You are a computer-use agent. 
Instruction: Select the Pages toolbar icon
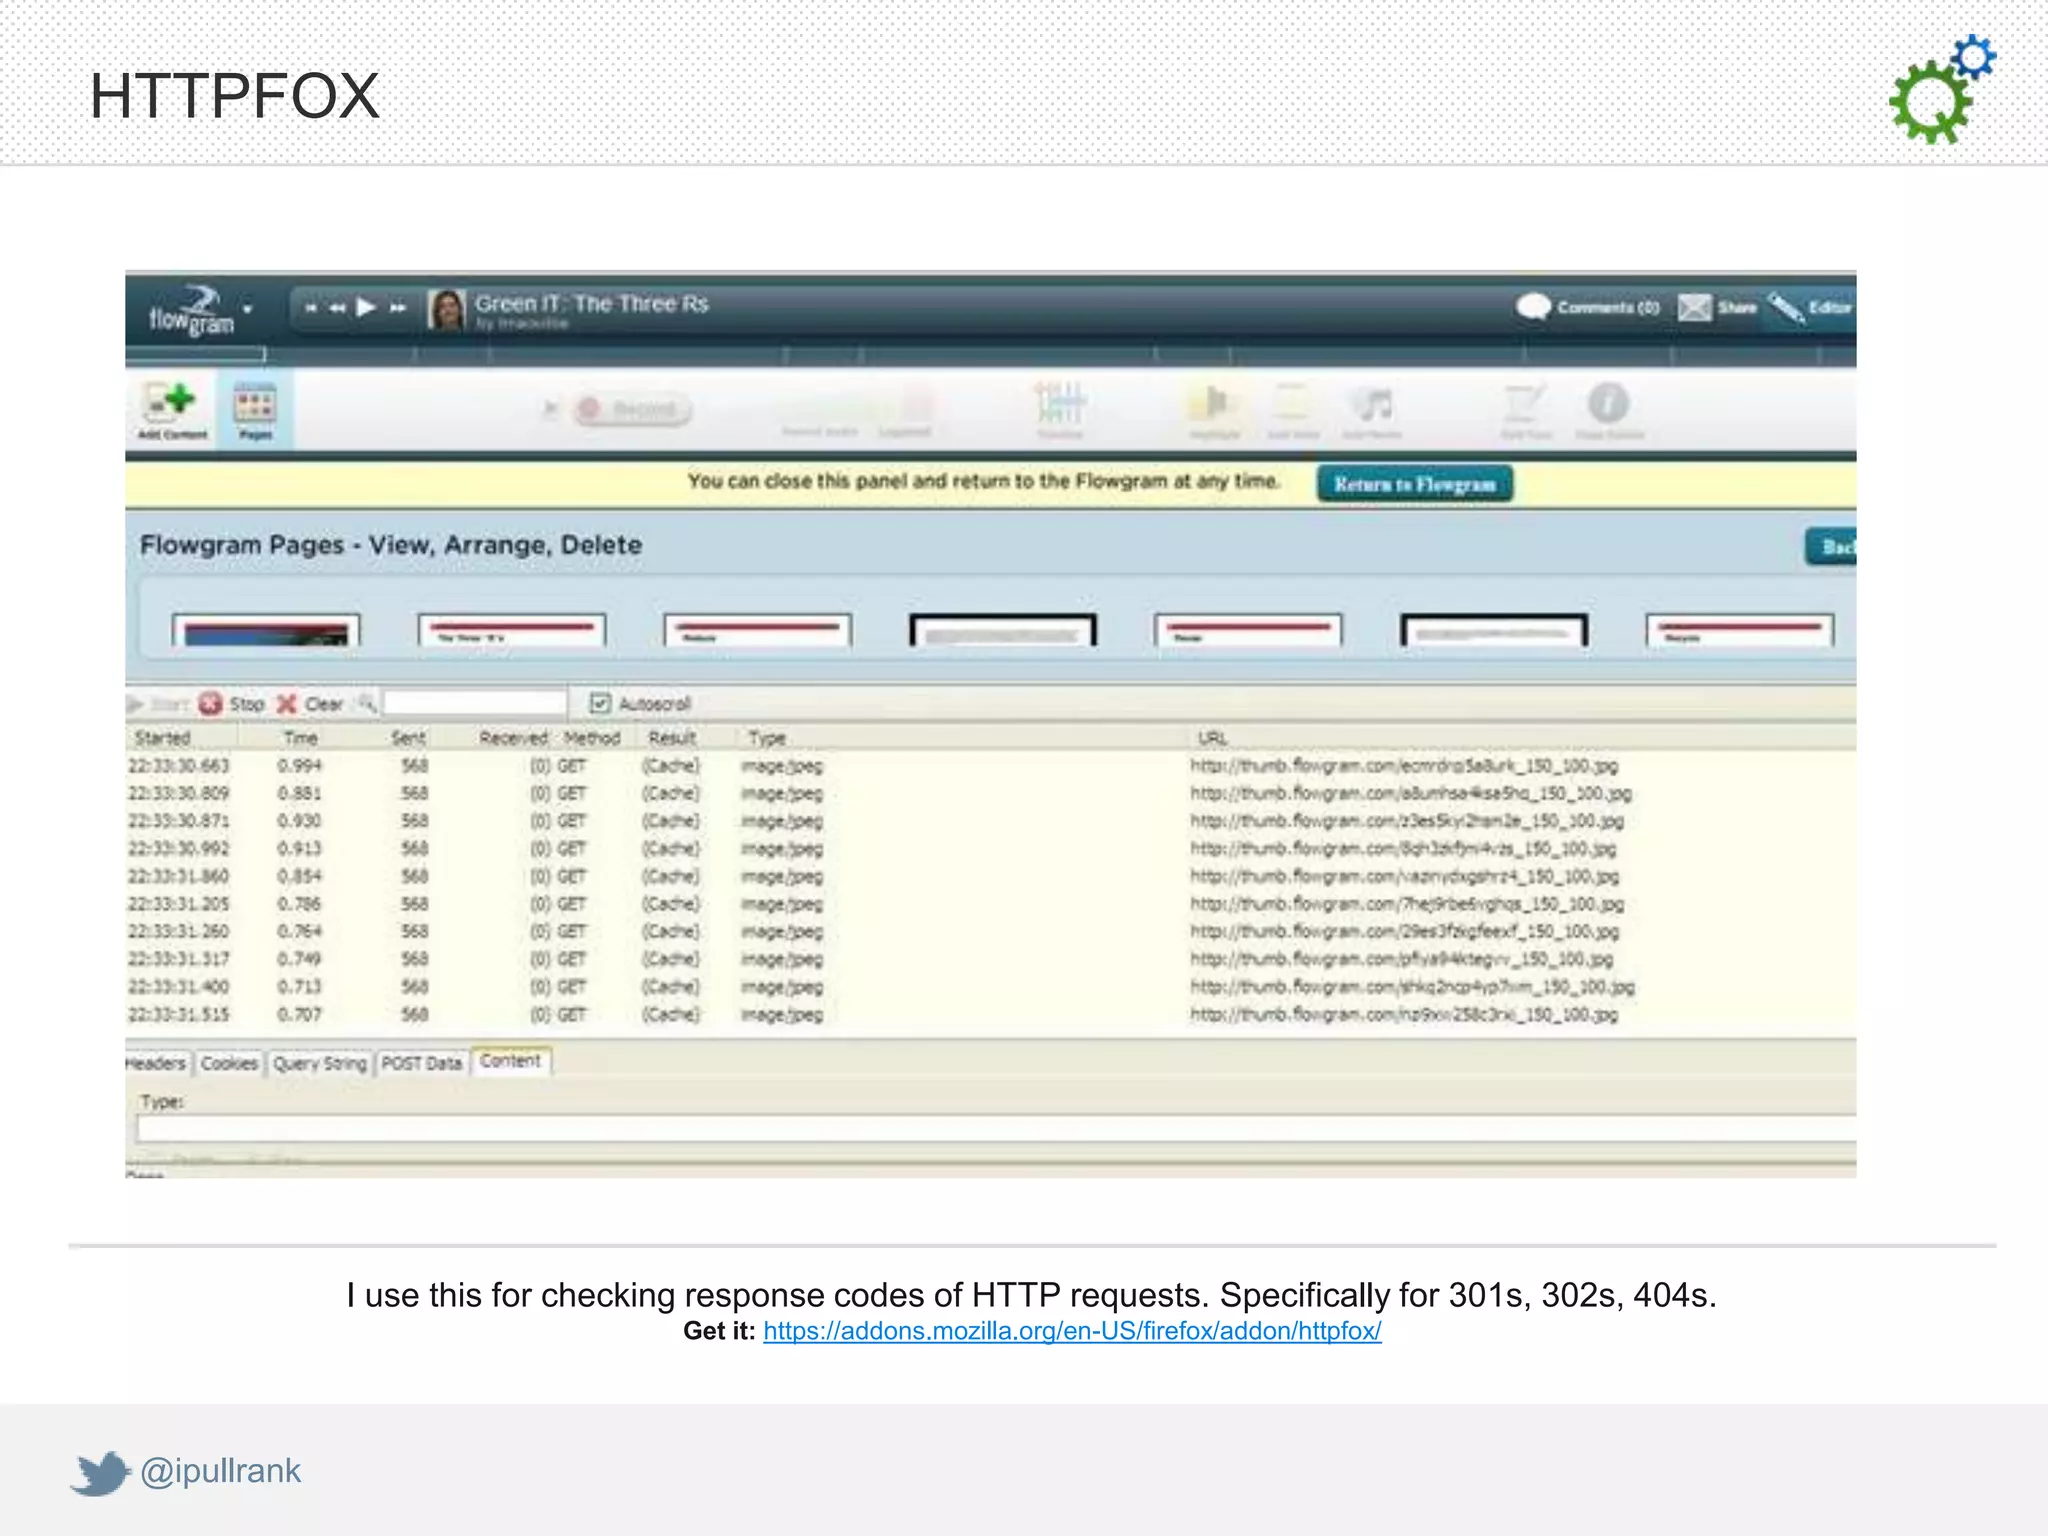pos(255,411)
